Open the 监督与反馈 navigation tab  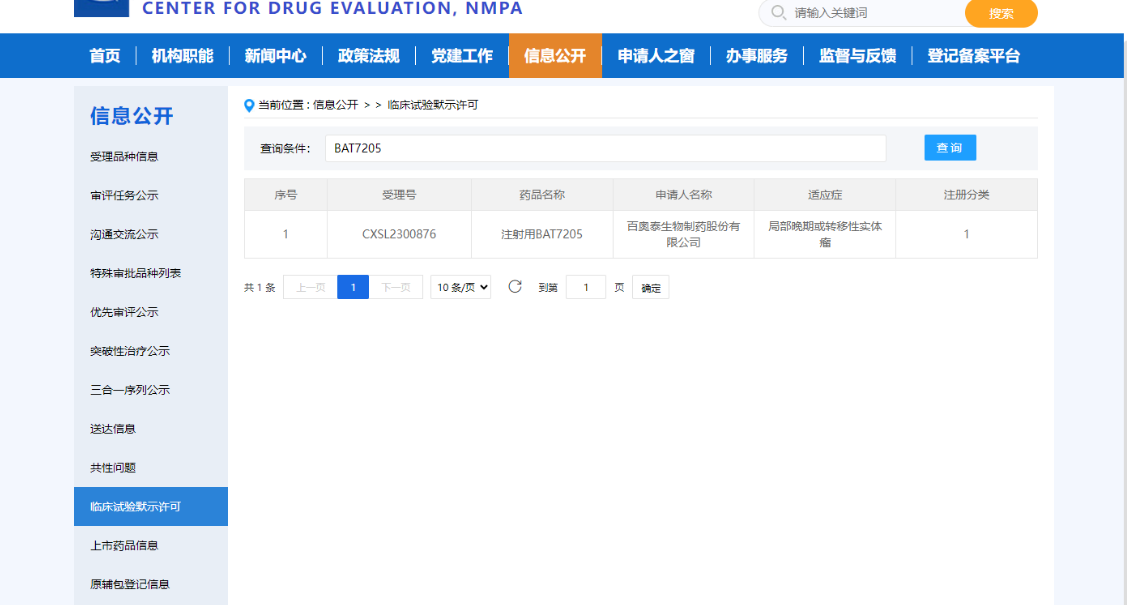point(857,56)
